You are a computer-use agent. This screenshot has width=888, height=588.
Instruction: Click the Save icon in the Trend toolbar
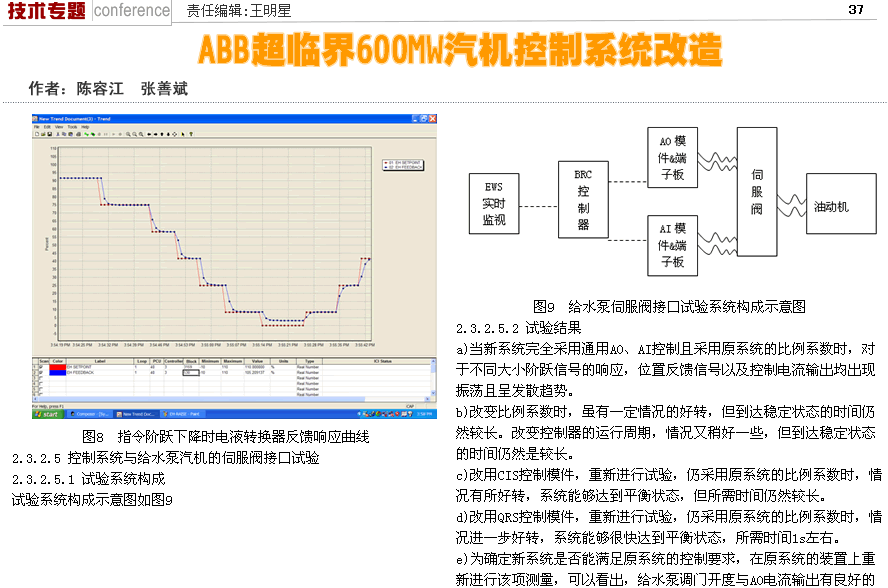click(x=50, y=134)
